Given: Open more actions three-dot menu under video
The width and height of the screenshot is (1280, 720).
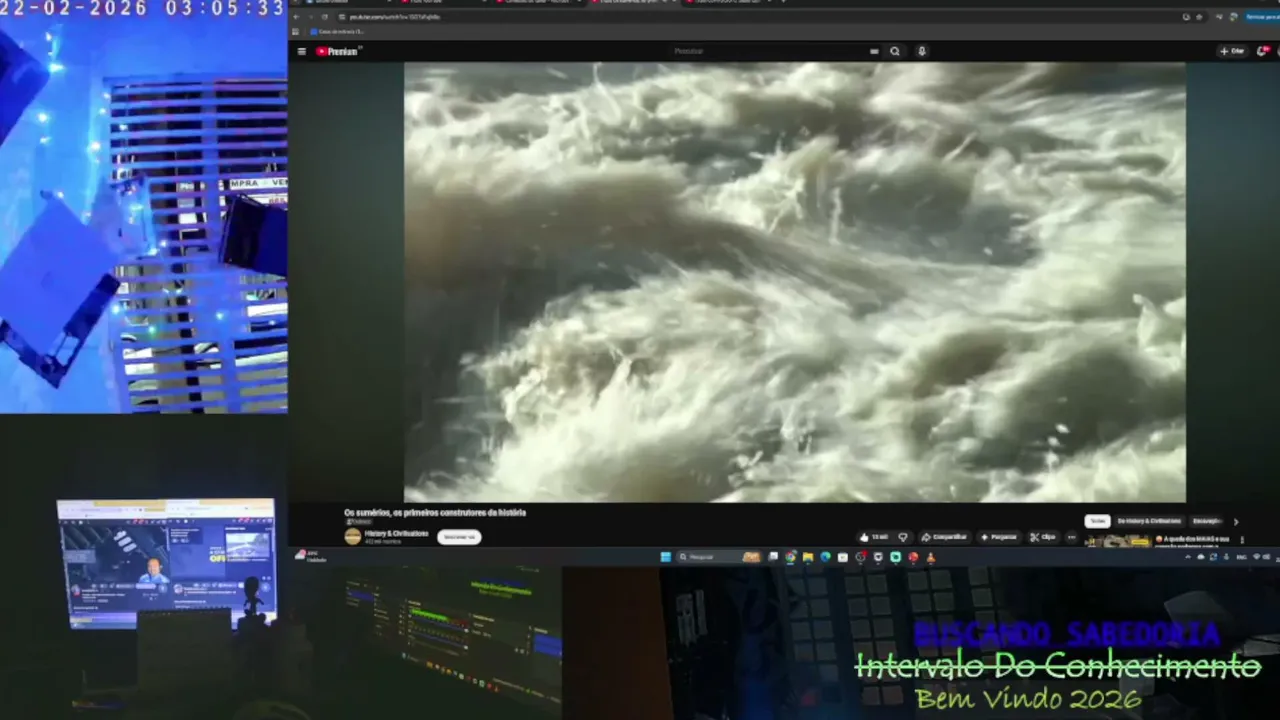Looking at the screenshot, I should 1072,537.
